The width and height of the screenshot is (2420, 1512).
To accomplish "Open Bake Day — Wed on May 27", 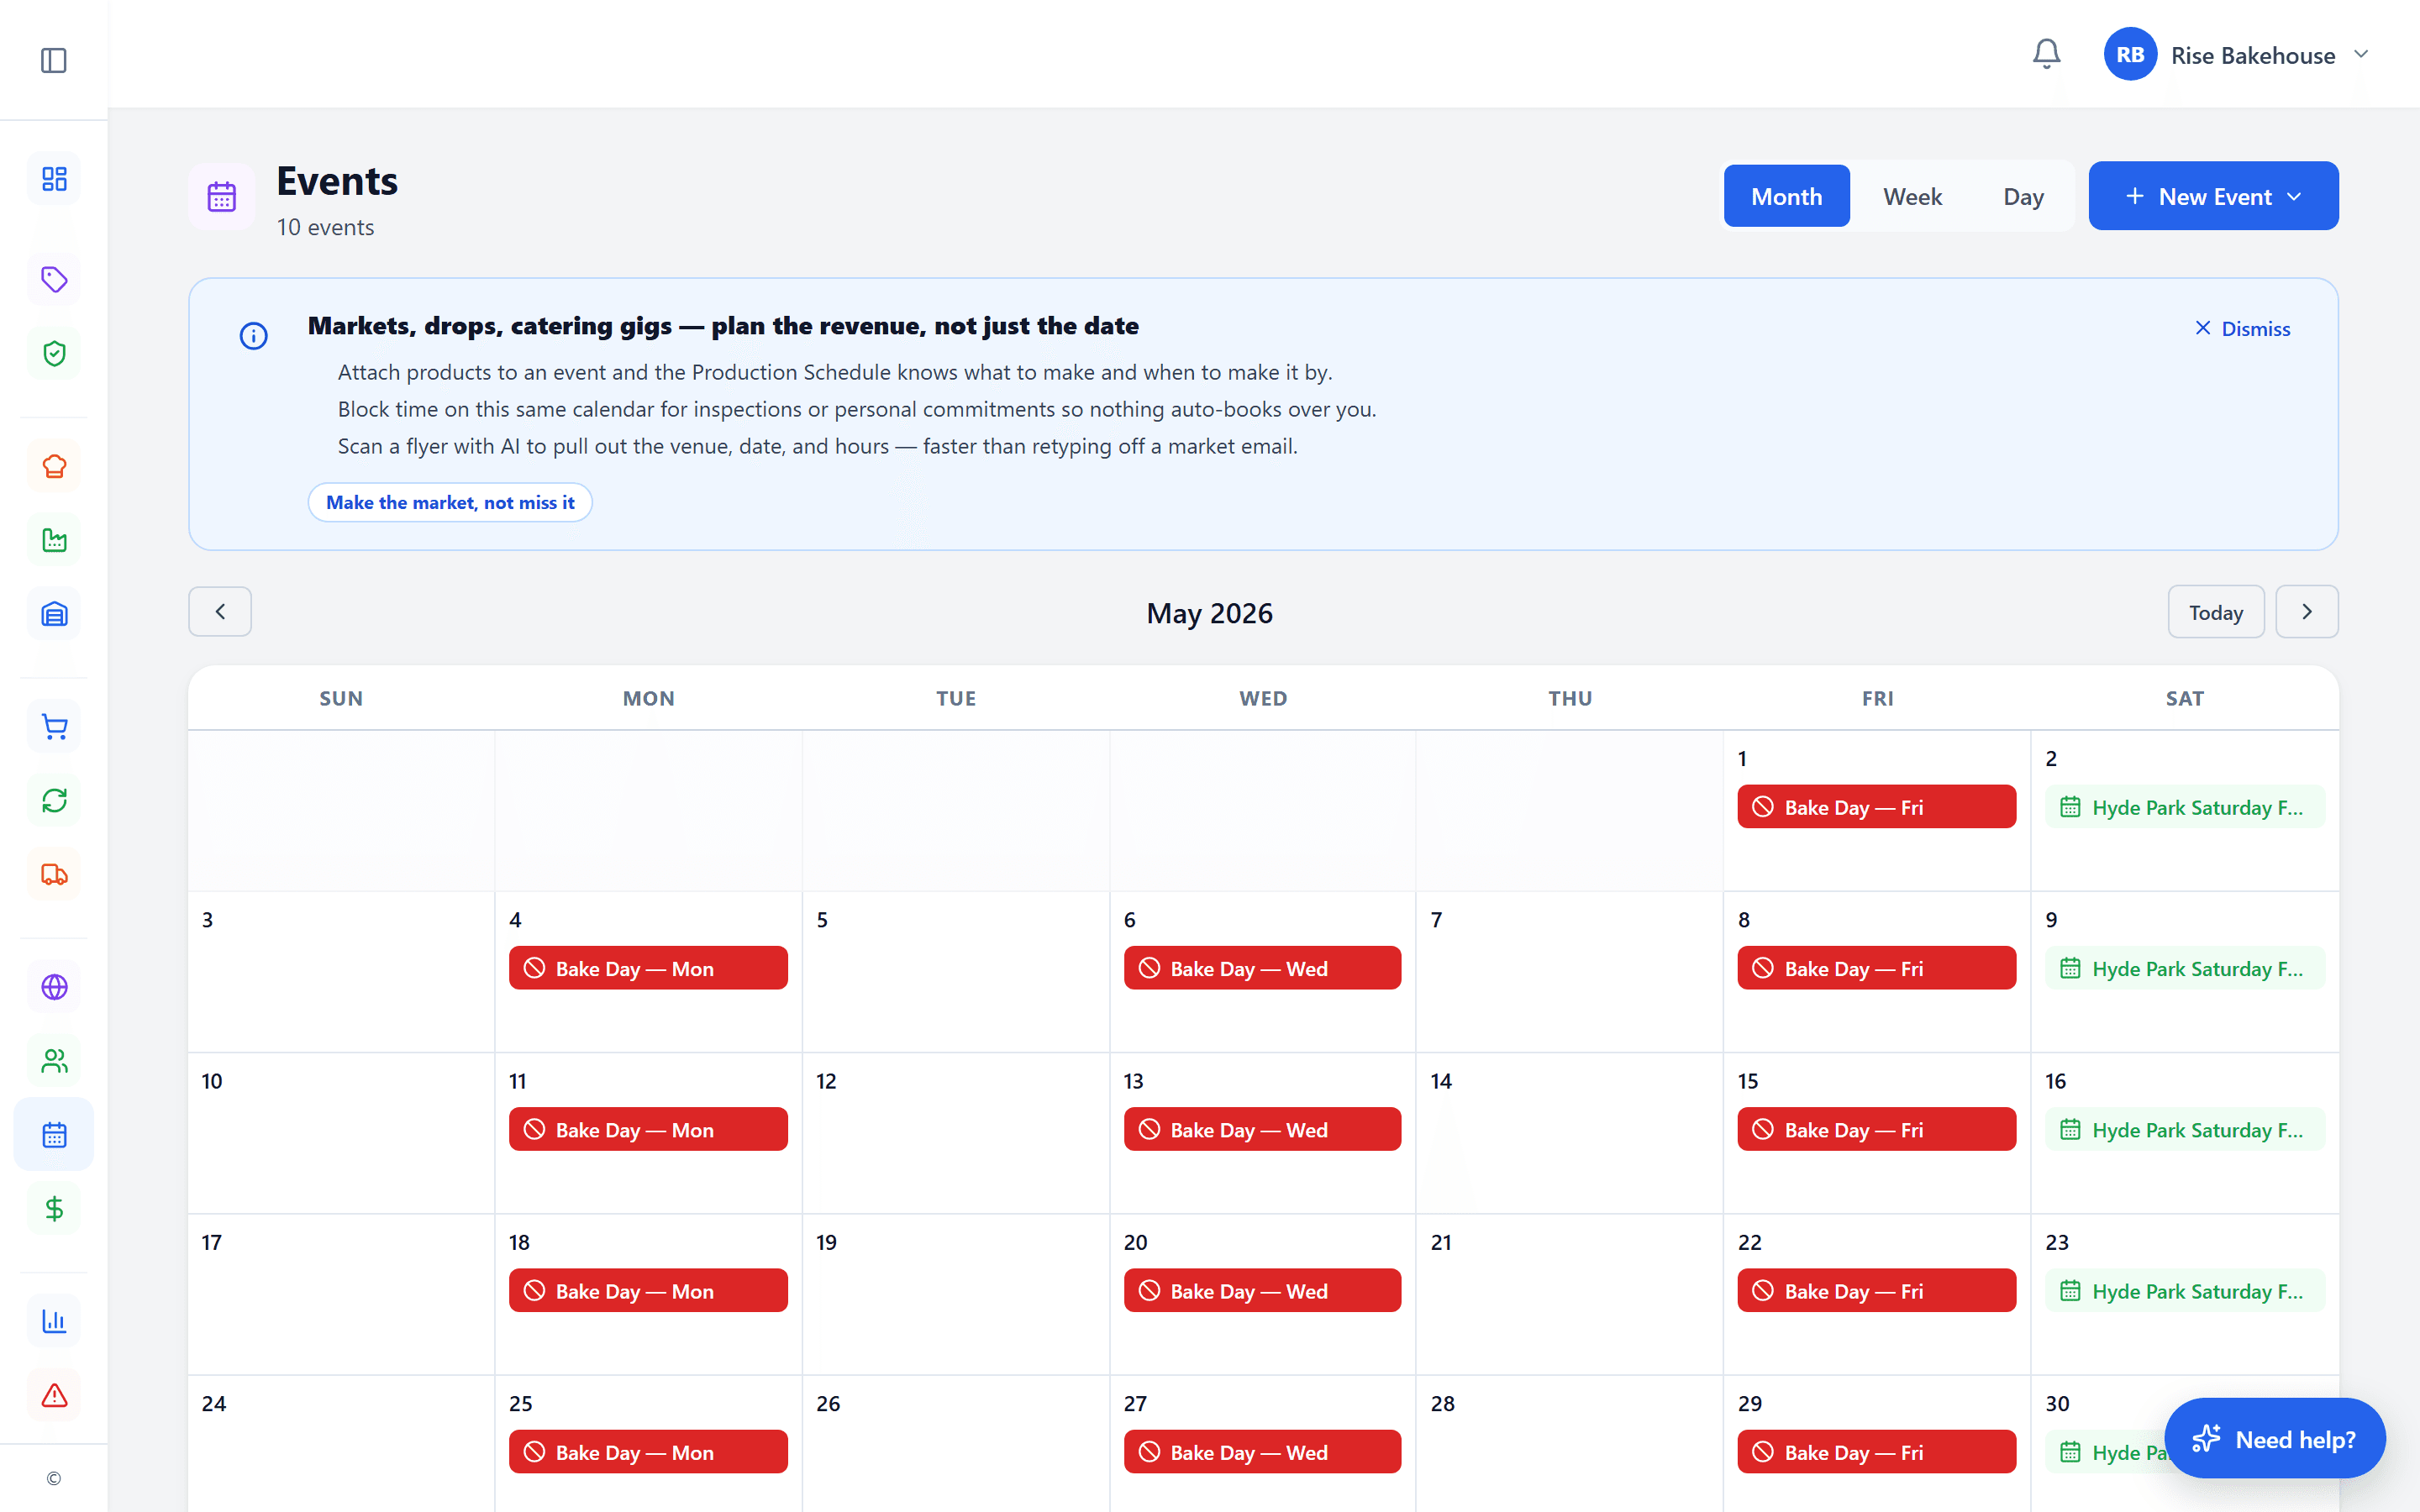I will (1262, 1451).
